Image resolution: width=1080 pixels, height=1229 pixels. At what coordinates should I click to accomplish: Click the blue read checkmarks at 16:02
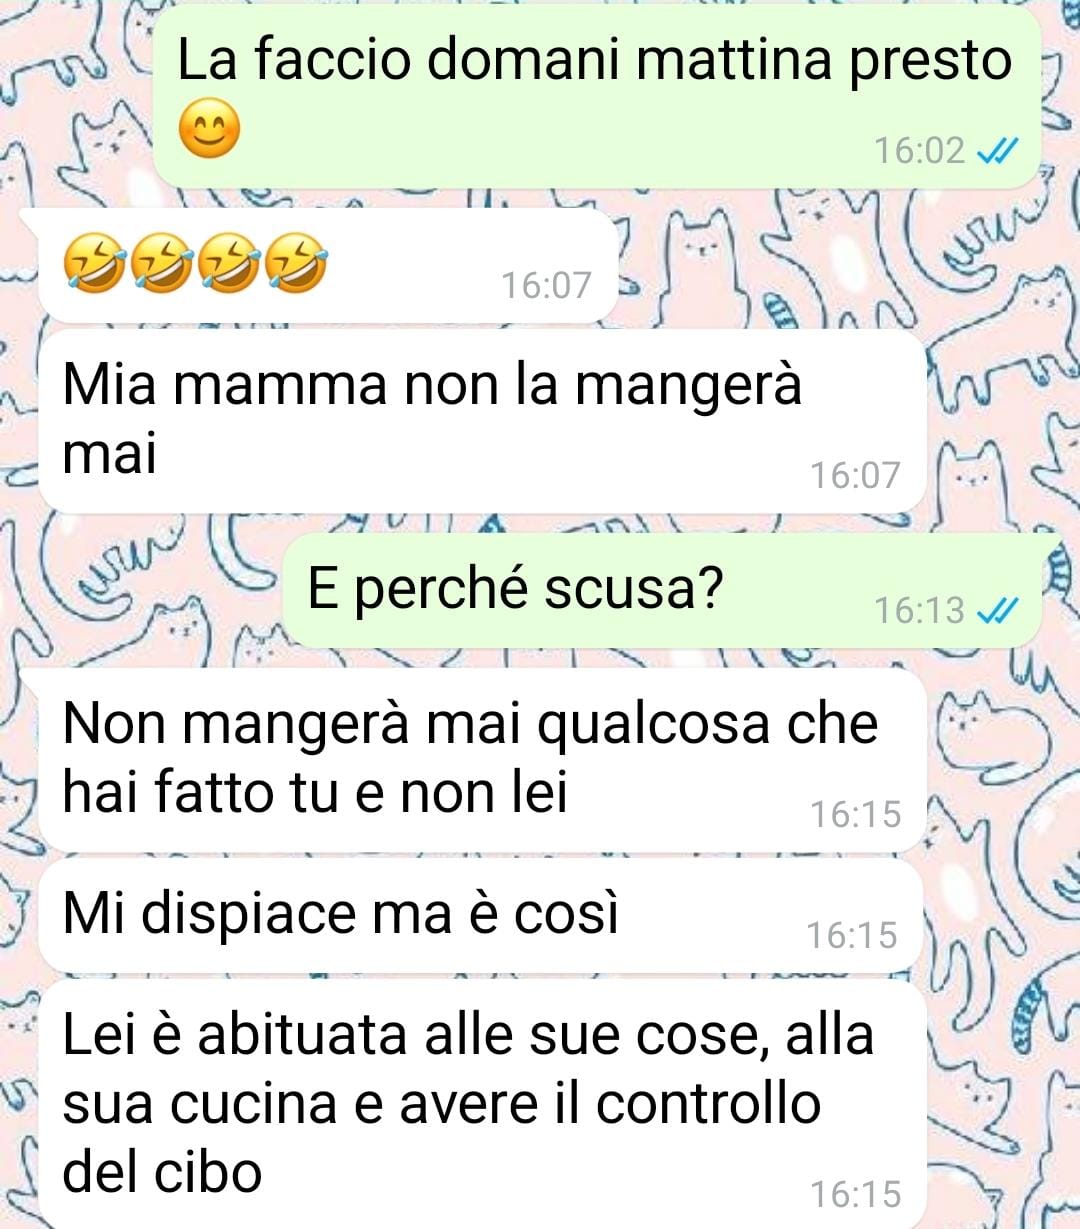click(996, 151)
